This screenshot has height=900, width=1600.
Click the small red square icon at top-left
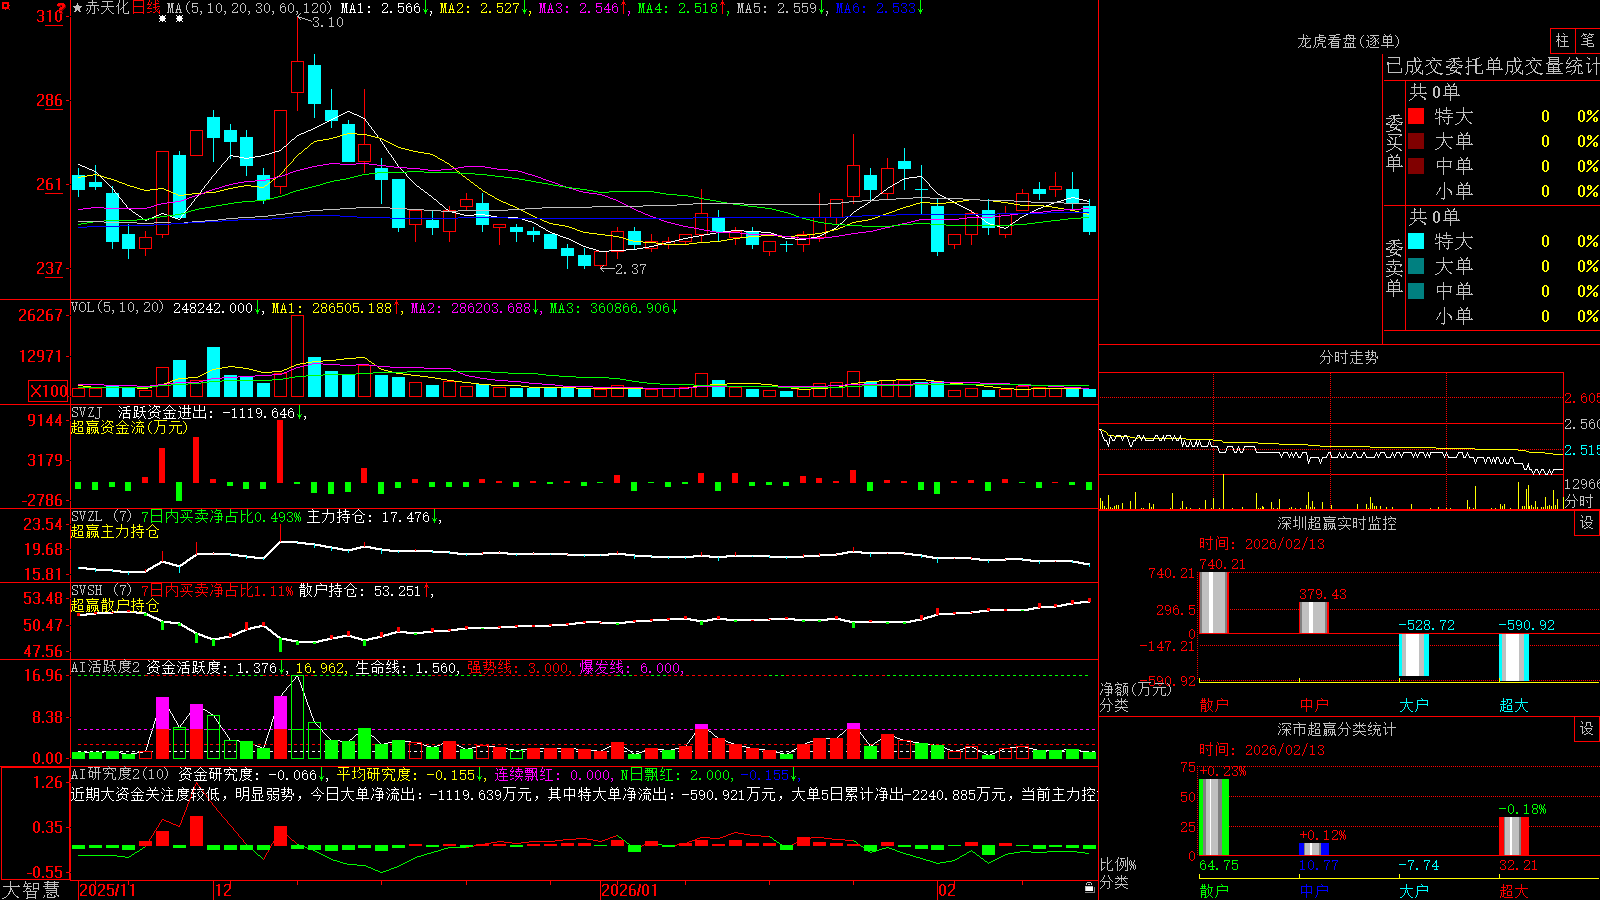point(4,5)
